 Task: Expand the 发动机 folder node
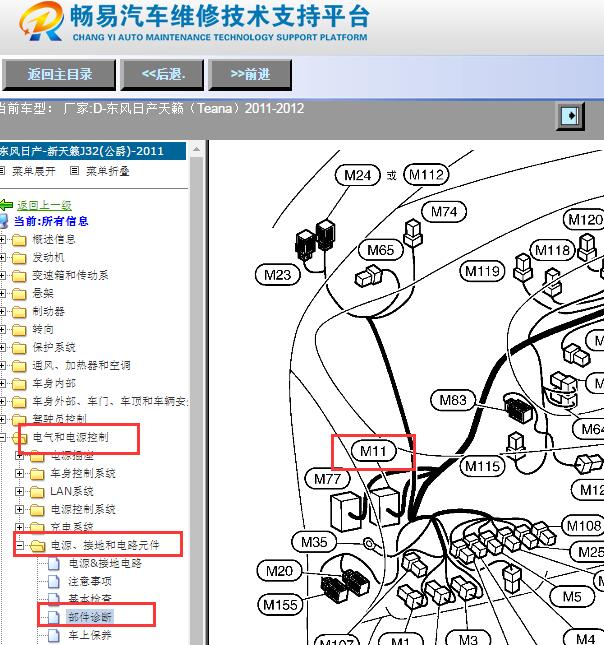[2, 258]
